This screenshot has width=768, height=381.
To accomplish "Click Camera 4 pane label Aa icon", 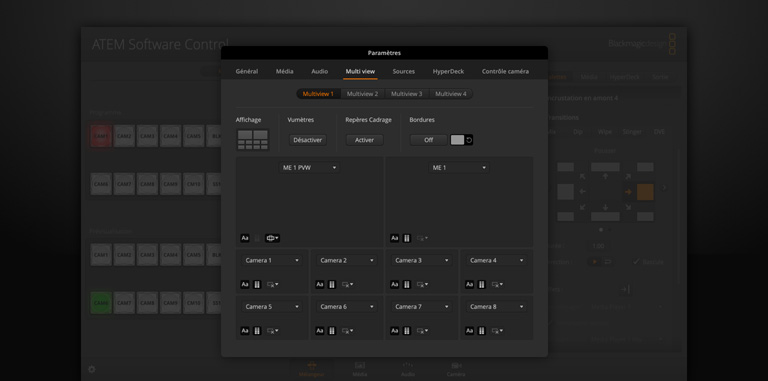I will click(470, 284).
